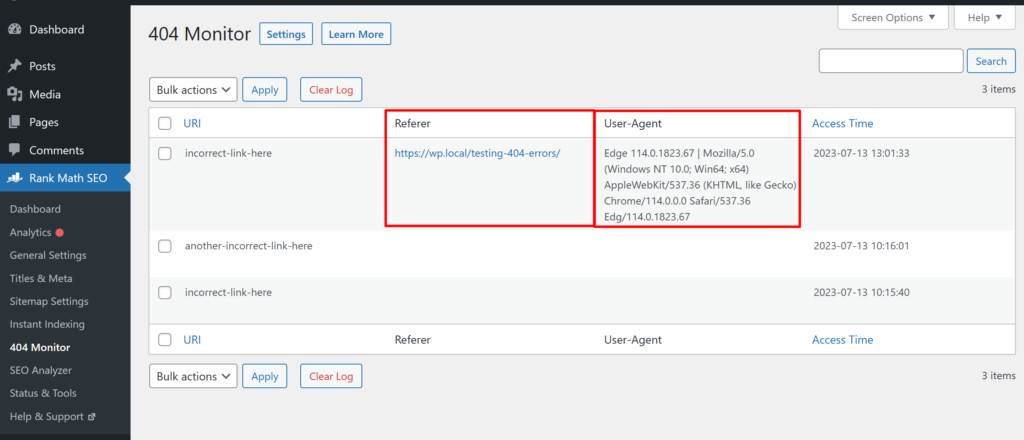Open Instant Indexing submenu item
This screenshot has width=1024, height=440.
(47, 324)
